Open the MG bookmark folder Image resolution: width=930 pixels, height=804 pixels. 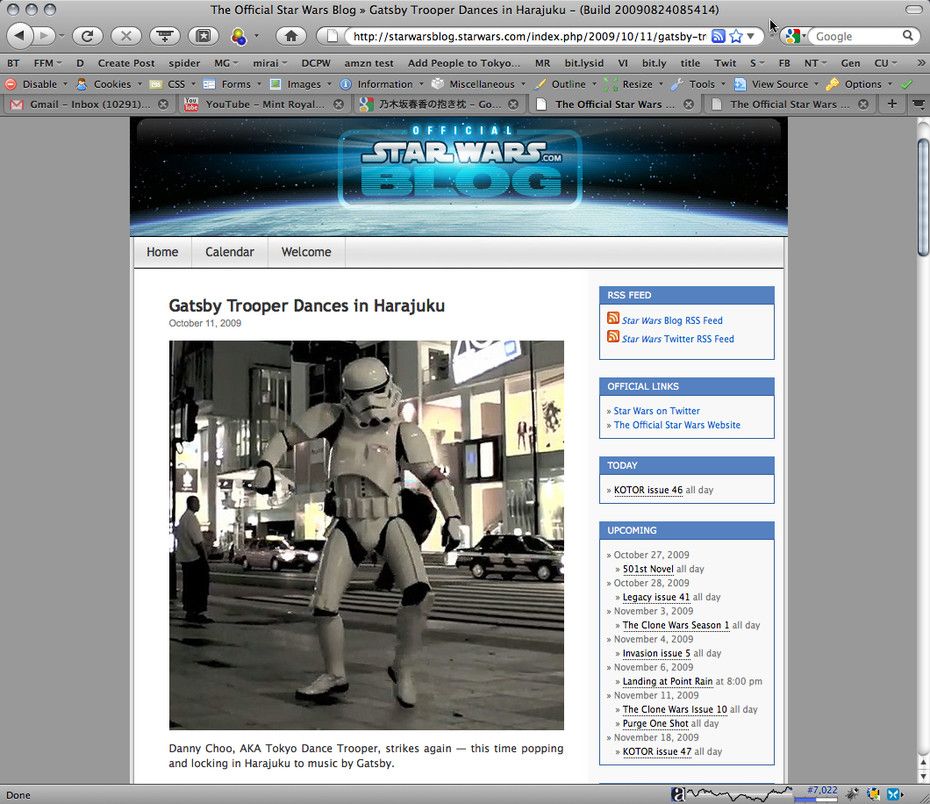click(226, 63)
